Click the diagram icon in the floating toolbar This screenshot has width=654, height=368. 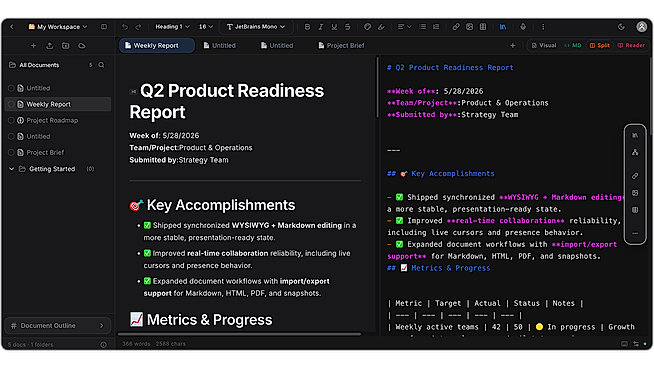[635, 152]
